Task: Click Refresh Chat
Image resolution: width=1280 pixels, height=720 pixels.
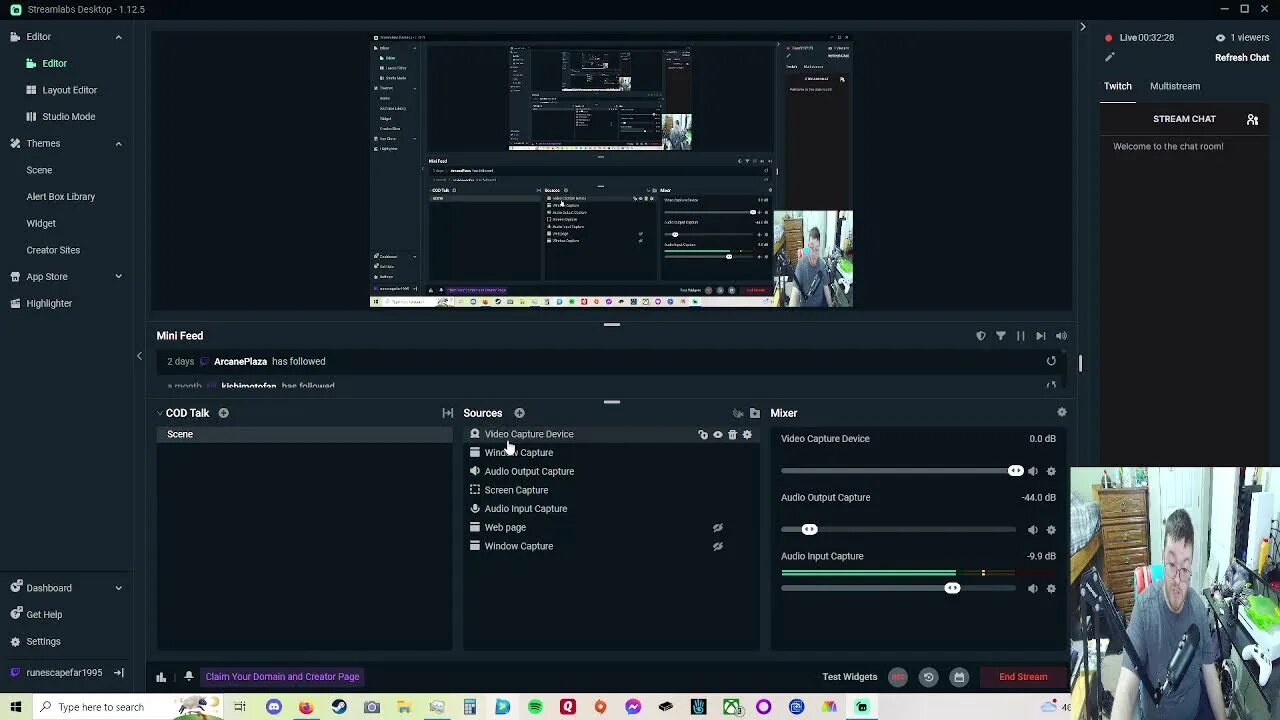Action: (x=1242, y=58)
